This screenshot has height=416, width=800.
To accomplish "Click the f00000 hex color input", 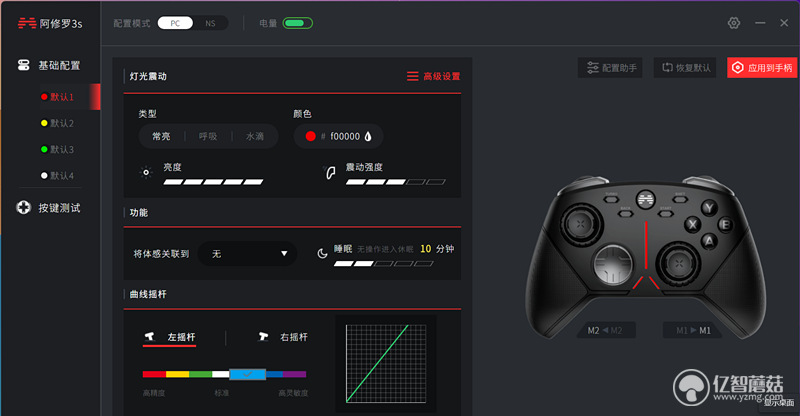I will point(345,136).
